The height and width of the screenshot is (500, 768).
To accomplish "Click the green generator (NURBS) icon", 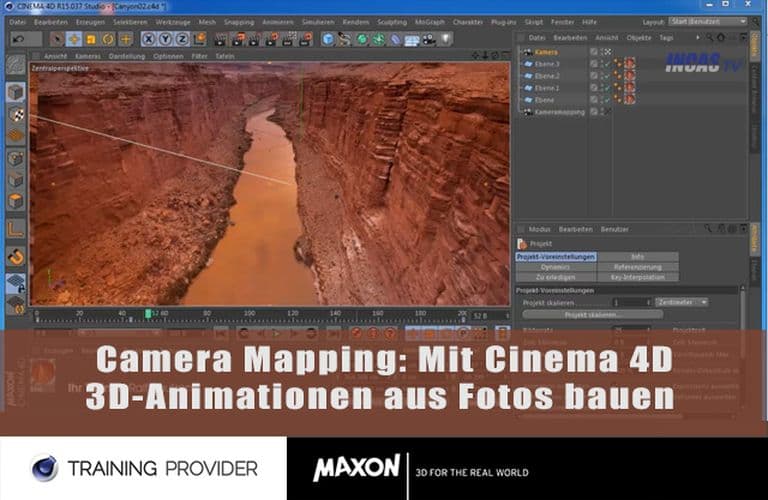I will [361, 39].
